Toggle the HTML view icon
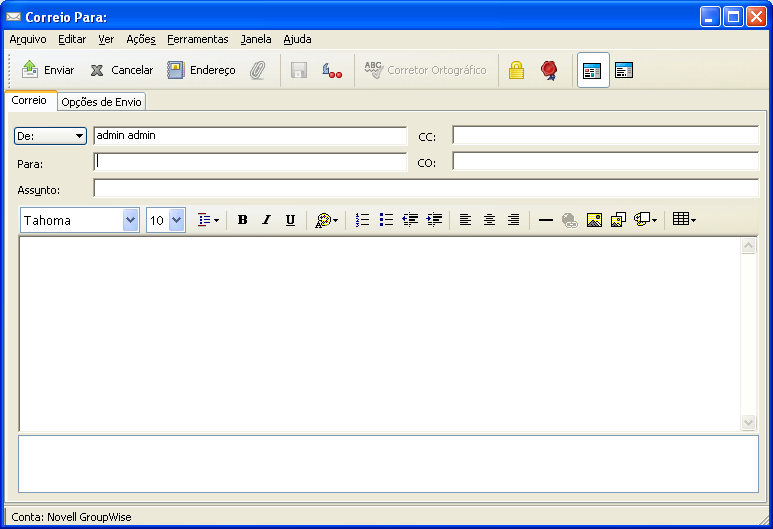Image resolution: width=773 pixels, height=529 pixels. [593, 70]
